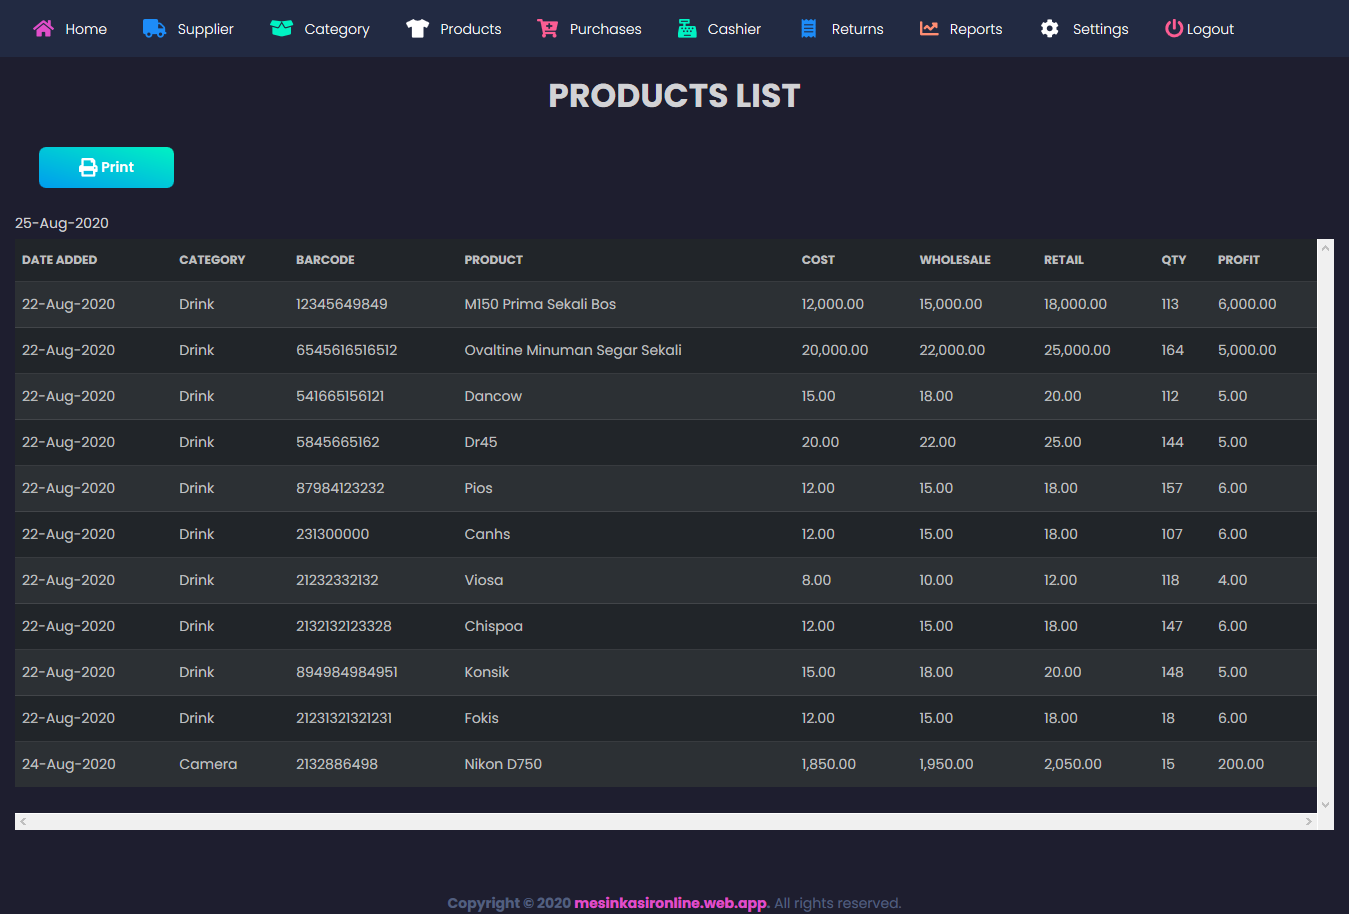This screenshot has width=1349, height=914.
Task: Click the white Products t-shirt icon
Action: pos(417,28)
